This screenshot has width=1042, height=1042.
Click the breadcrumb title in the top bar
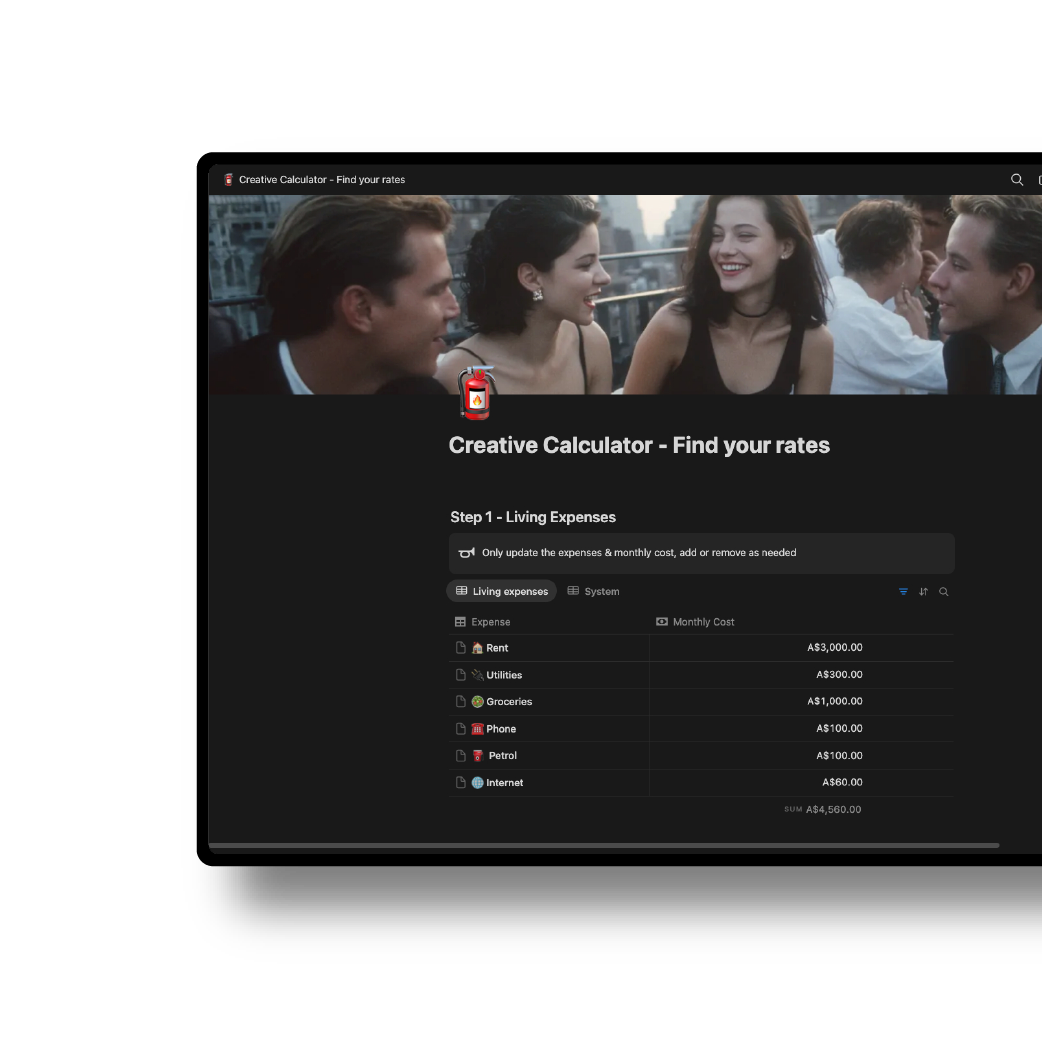click(322, 179)
